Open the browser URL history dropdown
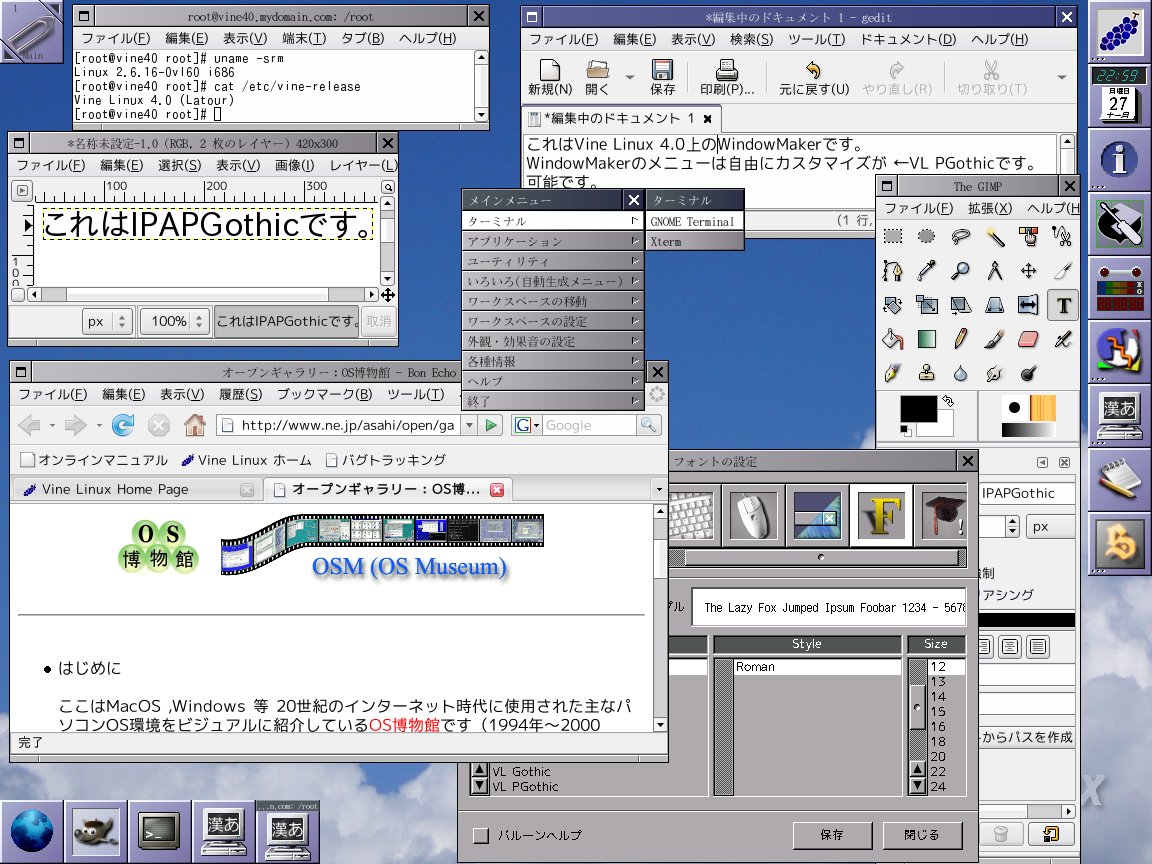Screen dimensions: 1152x864 click(469, 425)
